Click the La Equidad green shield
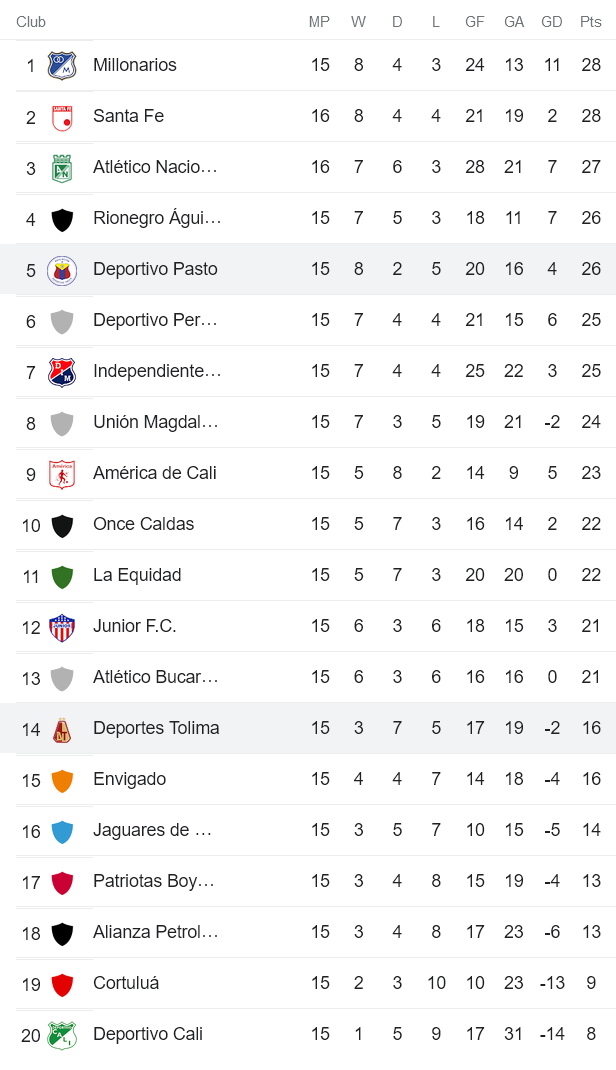Image resolution: width=616 pixels, height=1070 pixels. pos(62,575)
